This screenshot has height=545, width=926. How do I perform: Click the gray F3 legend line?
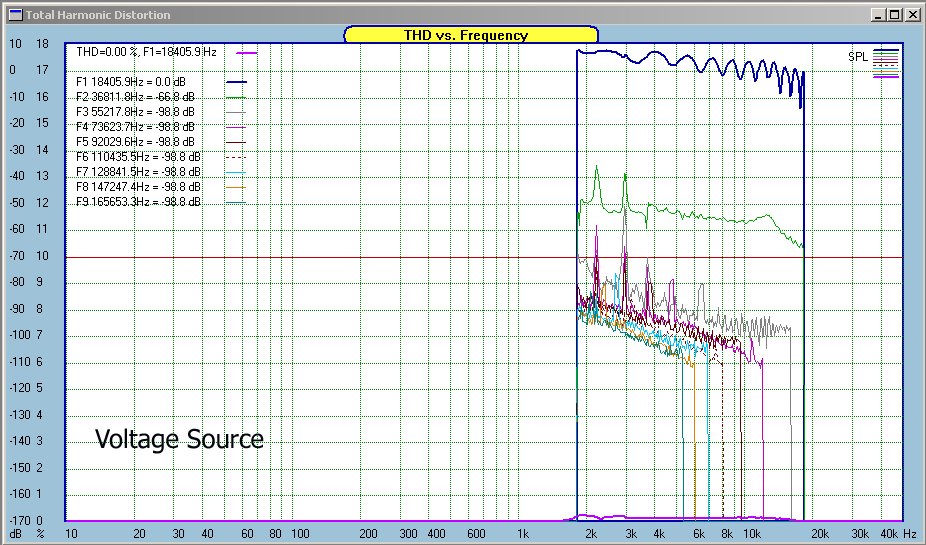click(x=236, y=112)
